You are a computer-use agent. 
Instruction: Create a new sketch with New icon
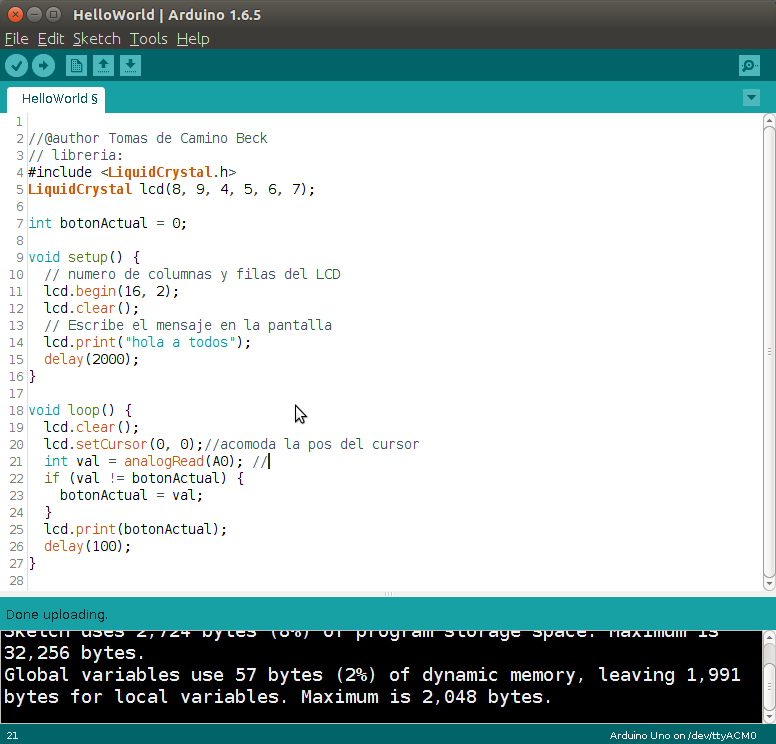76,65
